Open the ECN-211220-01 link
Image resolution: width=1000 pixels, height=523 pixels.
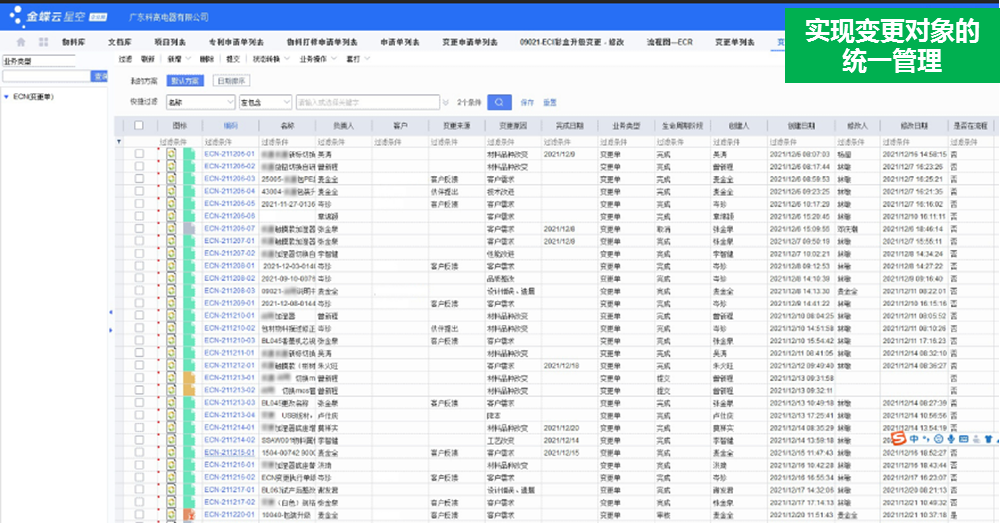(230, 515)
